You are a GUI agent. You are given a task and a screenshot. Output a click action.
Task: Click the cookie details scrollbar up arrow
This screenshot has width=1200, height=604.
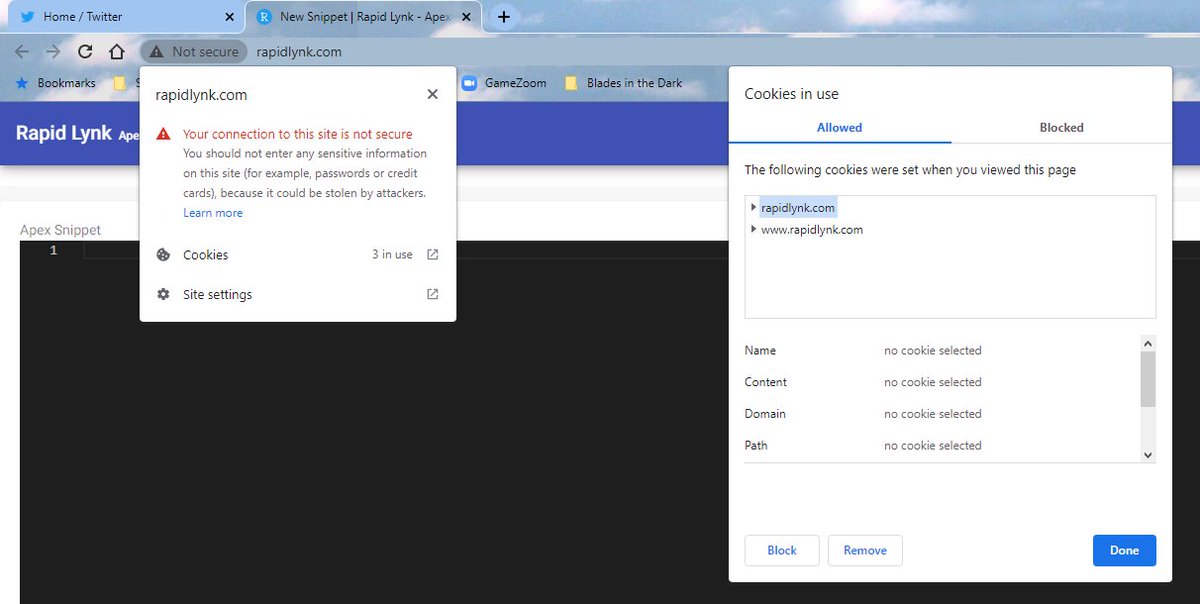pos(1148,343)
